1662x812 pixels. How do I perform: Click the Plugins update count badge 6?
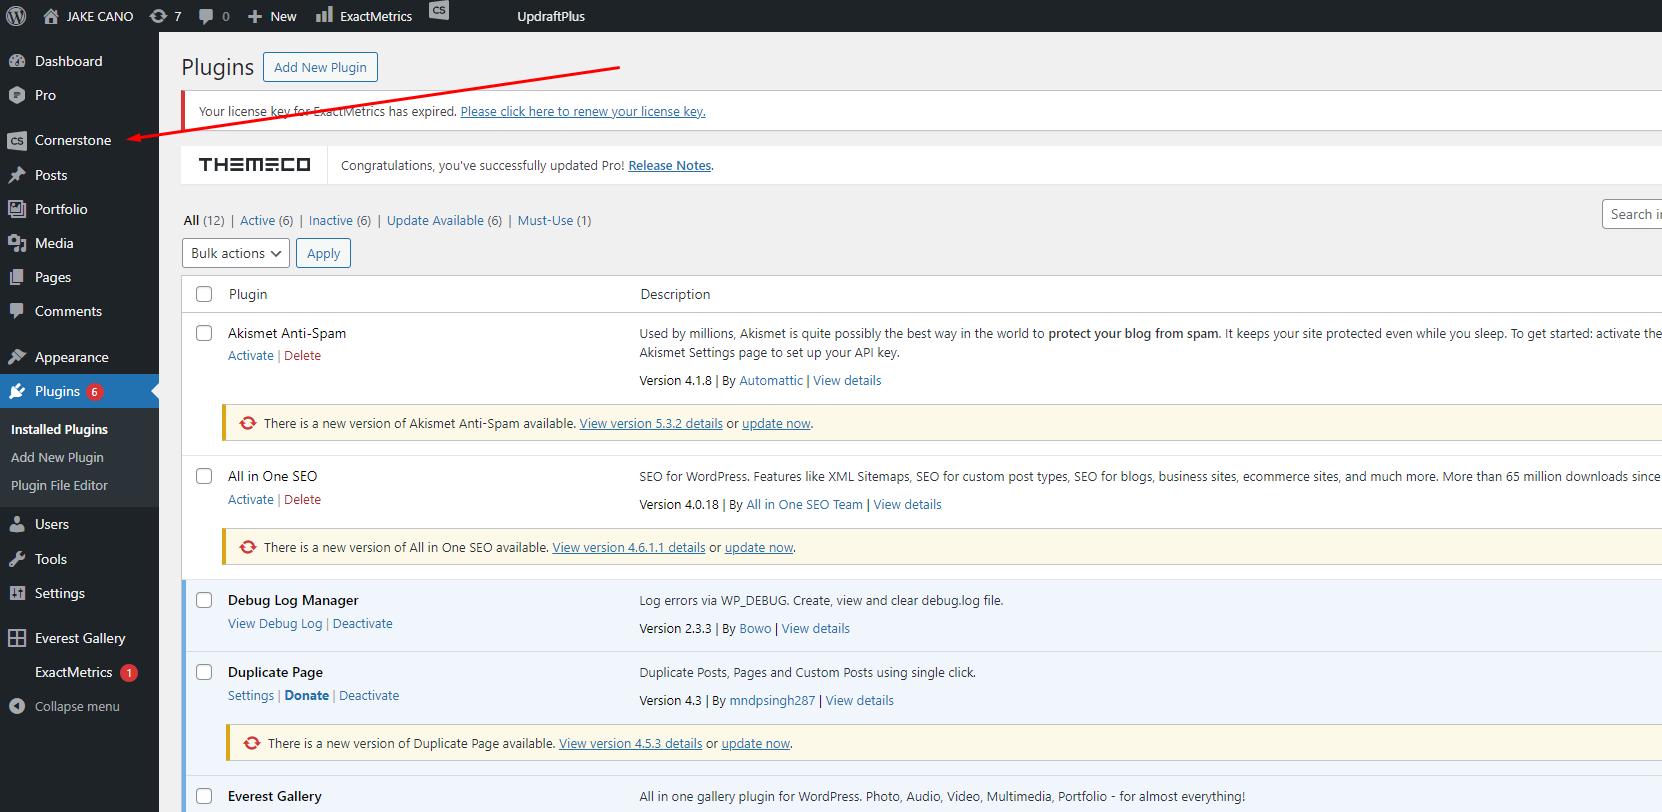tap(95, 392)
